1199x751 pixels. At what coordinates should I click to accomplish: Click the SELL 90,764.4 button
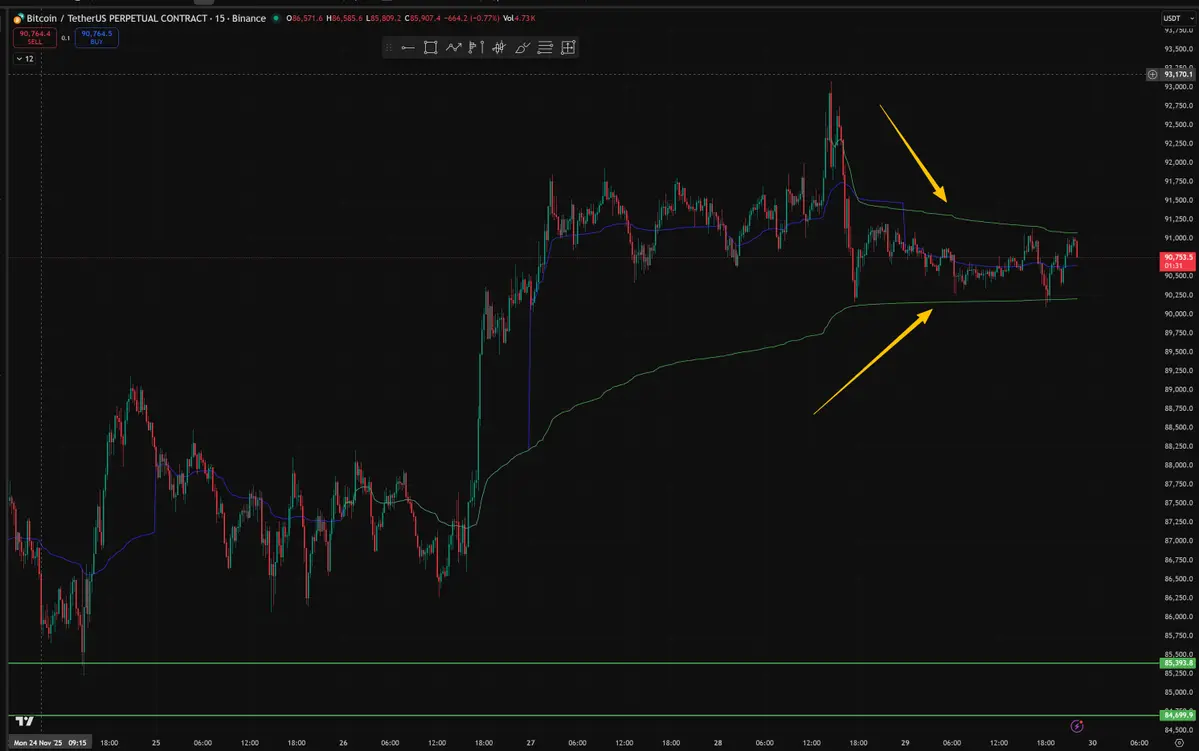pyautogui.click(x=34, y=37)
